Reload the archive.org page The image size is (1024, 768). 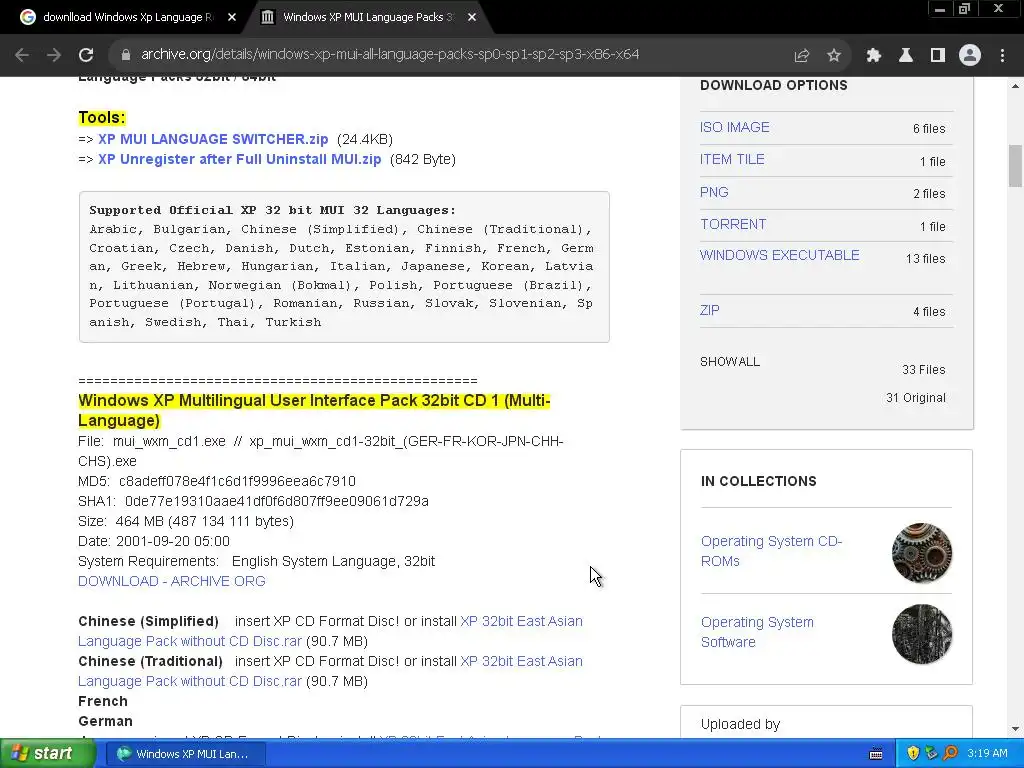tap(86, 55)
